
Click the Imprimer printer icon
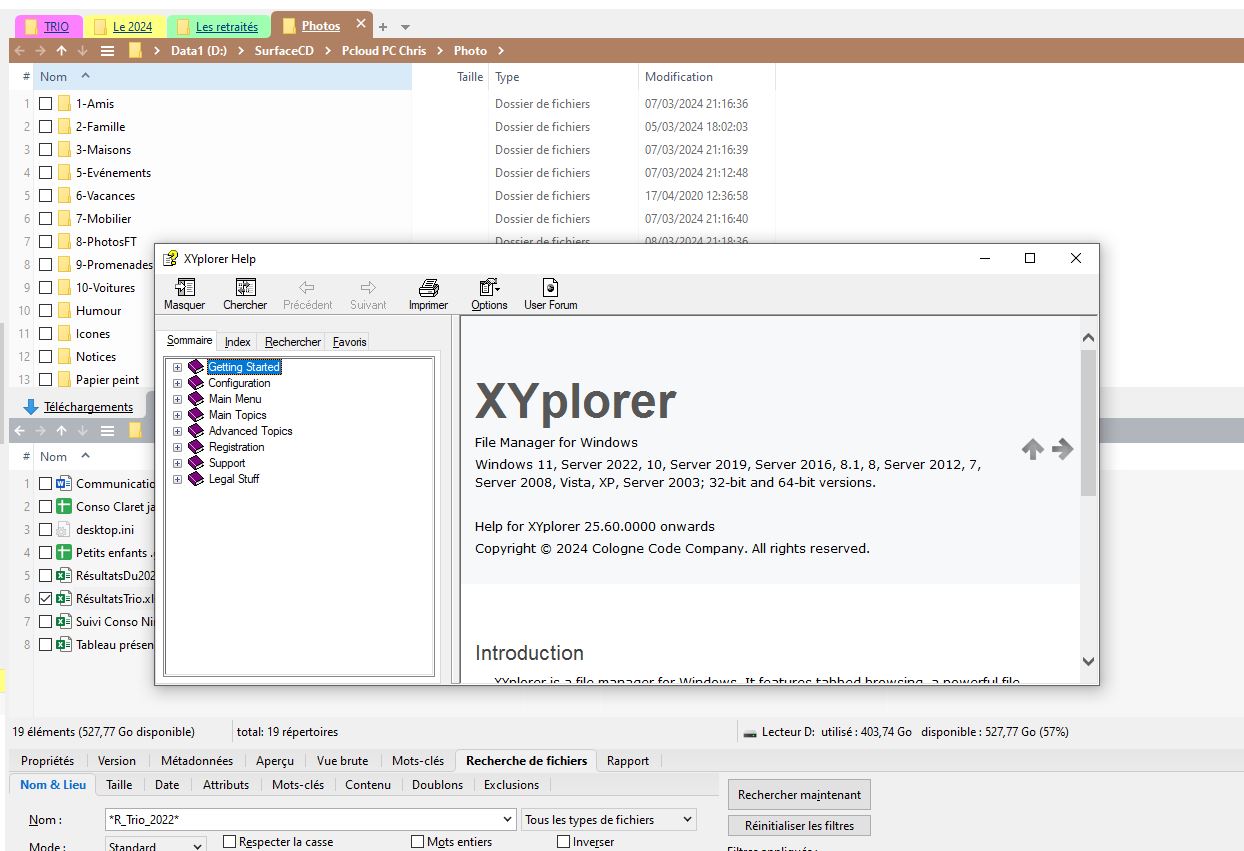[x=428, y=289]
